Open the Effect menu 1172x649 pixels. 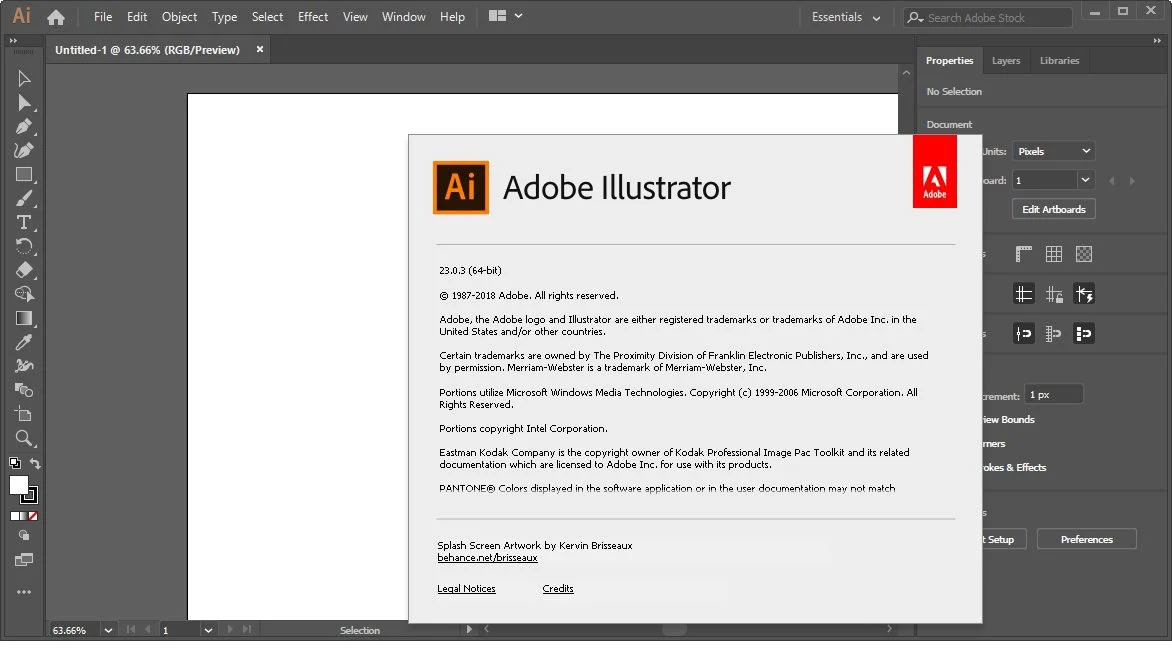312,16
